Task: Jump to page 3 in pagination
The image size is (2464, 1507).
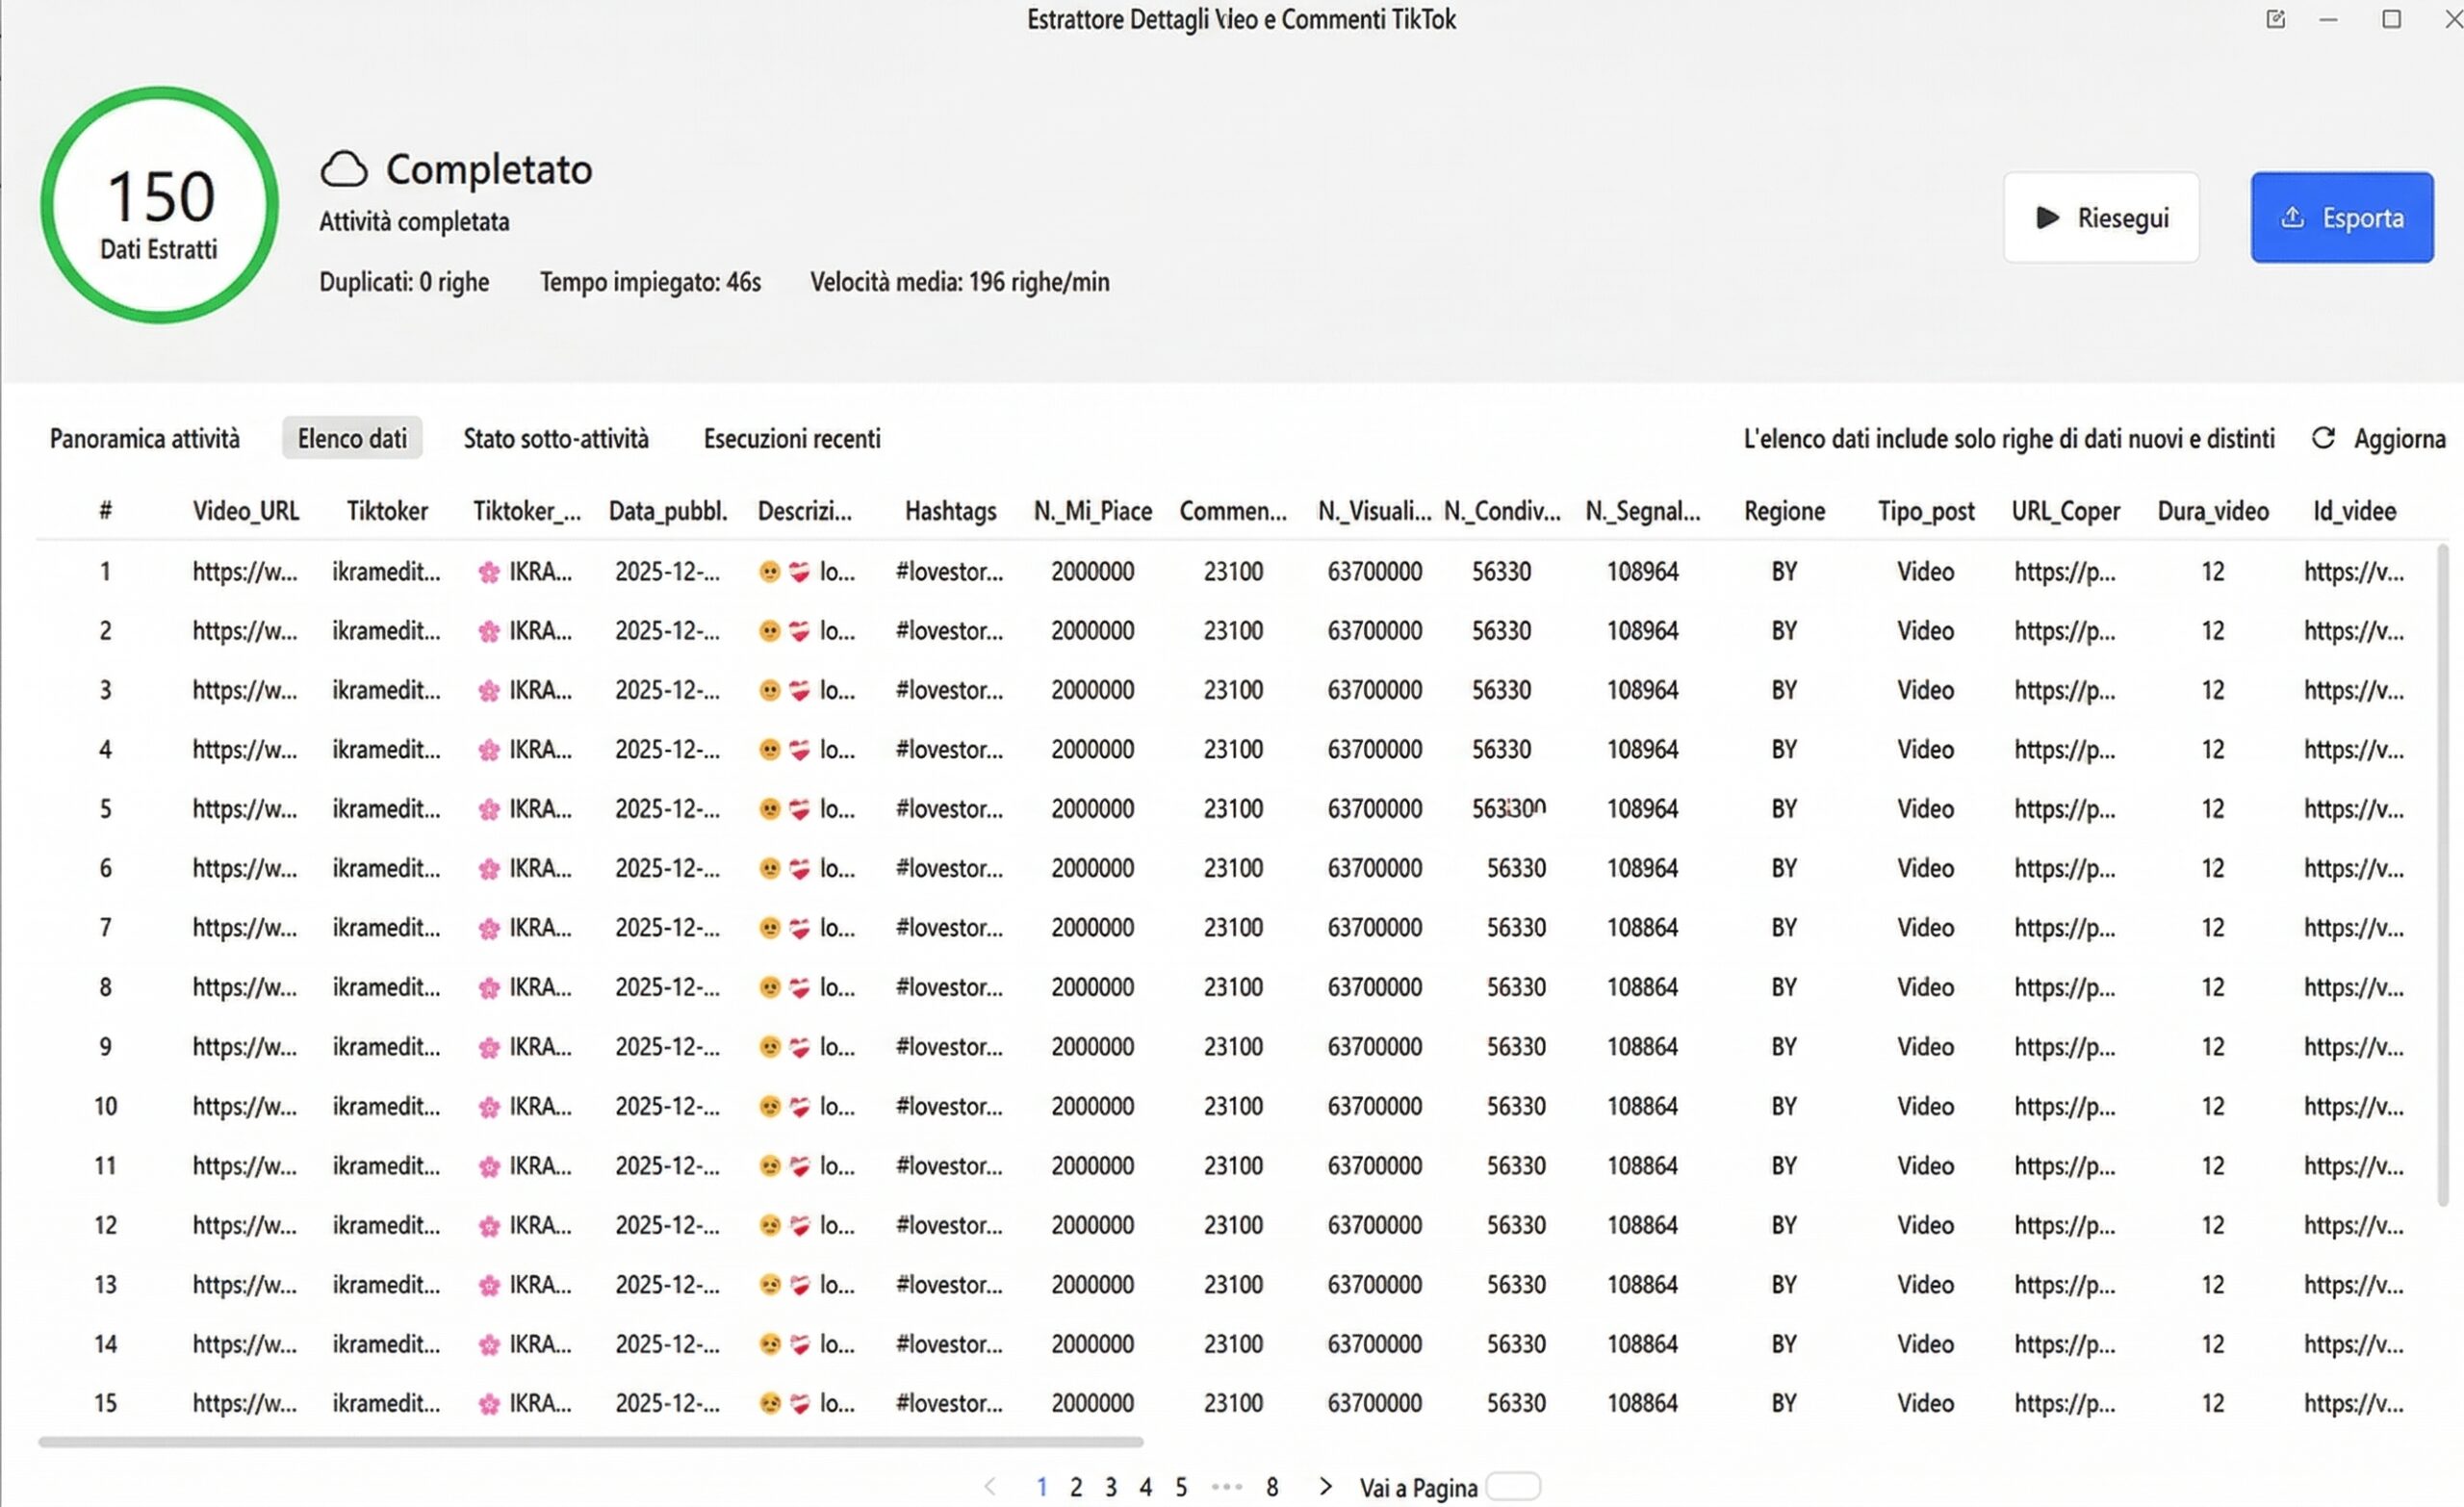Action: [1110, 1487]
